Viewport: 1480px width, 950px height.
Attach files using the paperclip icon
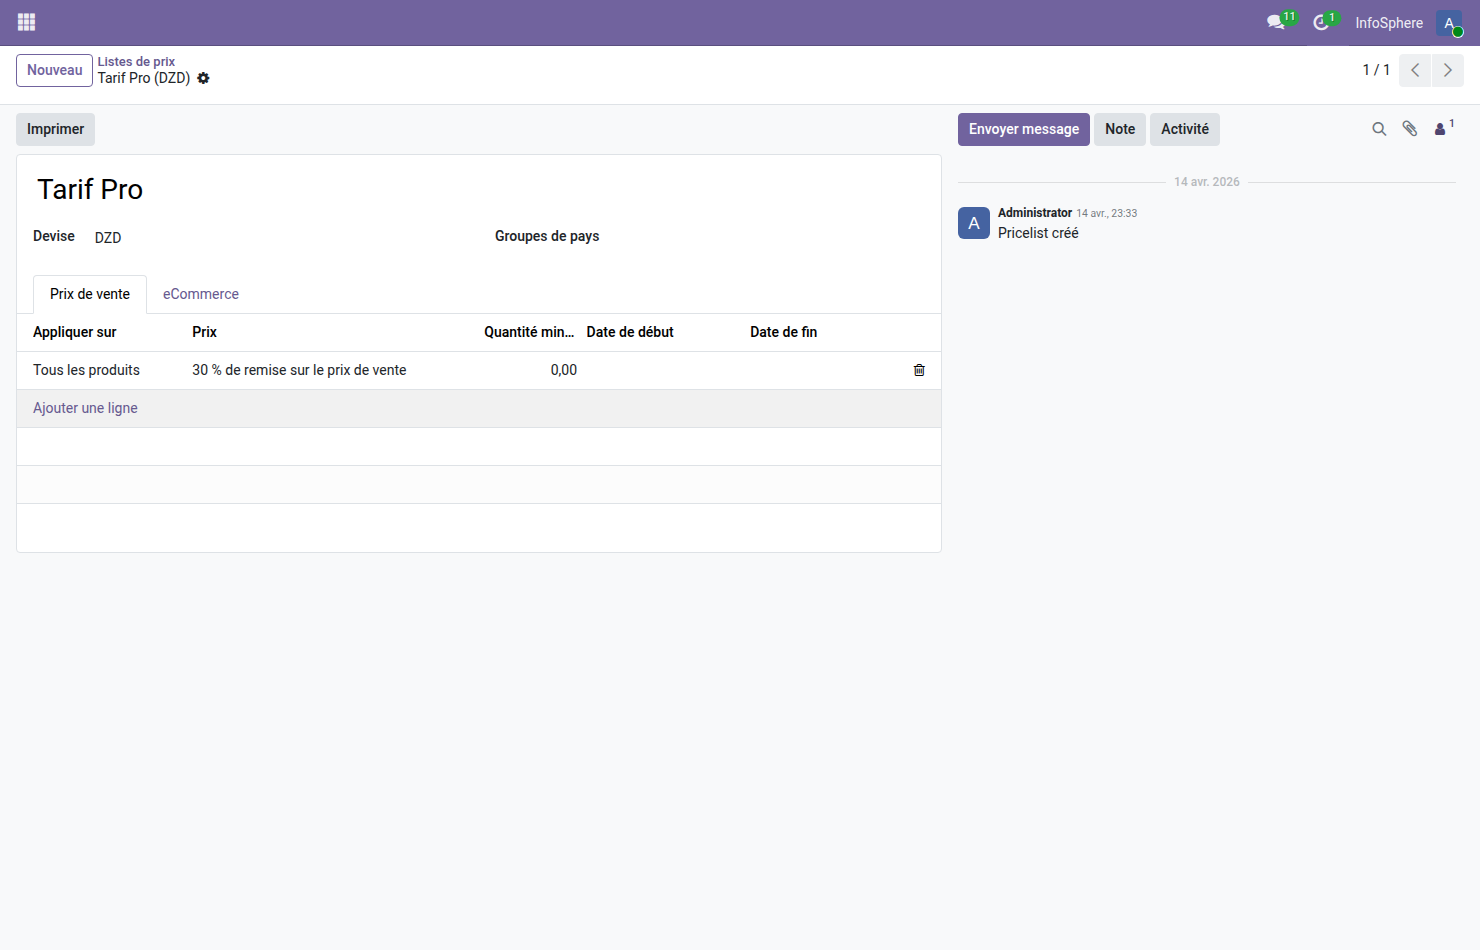1410,129
